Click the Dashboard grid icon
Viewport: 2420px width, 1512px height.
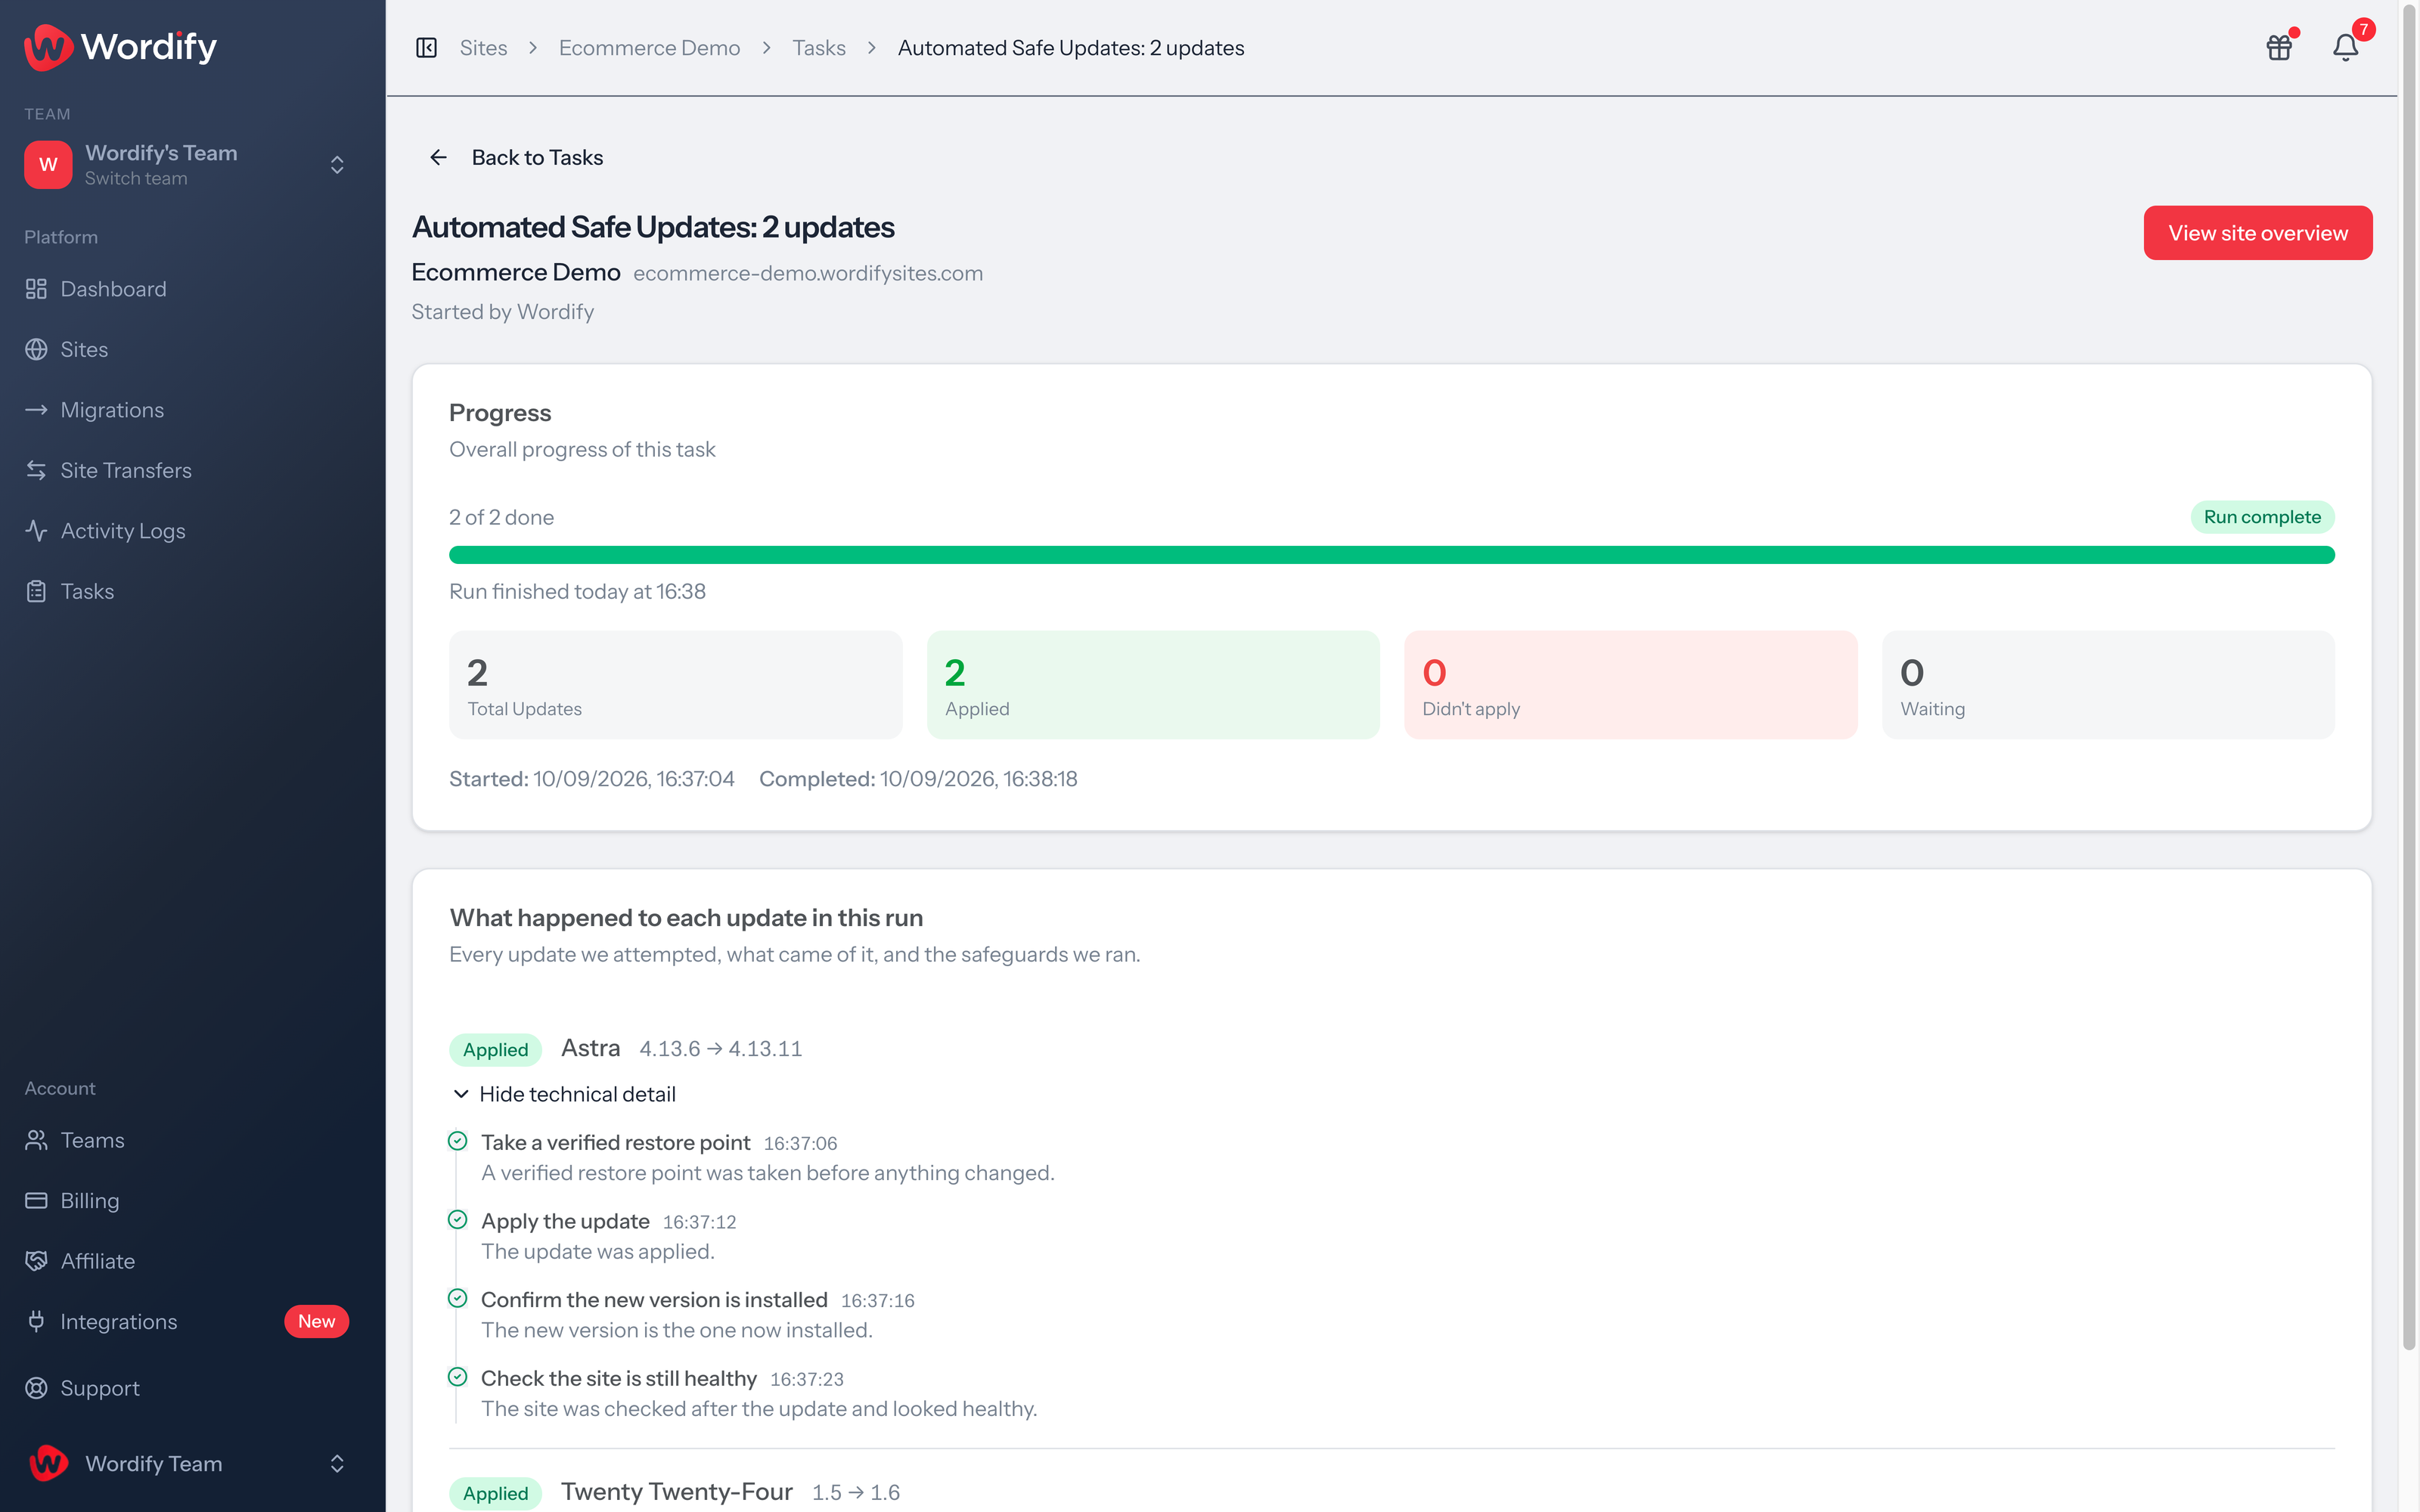pos(36,289)
